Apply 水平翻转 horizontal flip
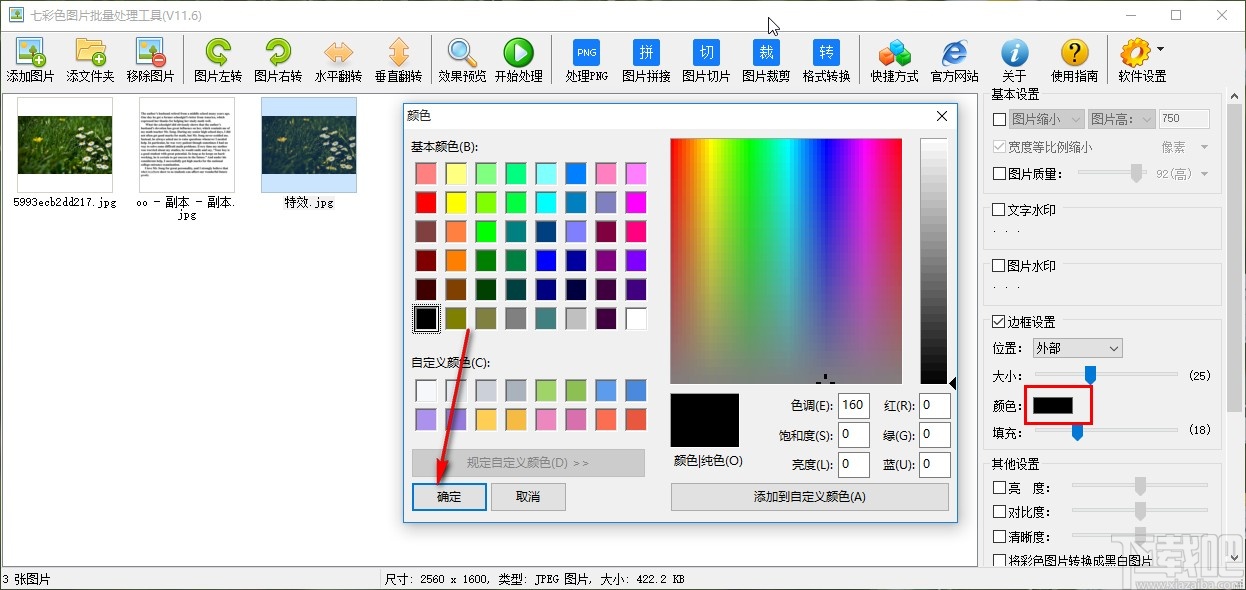The height and width of the screenshot is (590, 1246). pos(338,60)
